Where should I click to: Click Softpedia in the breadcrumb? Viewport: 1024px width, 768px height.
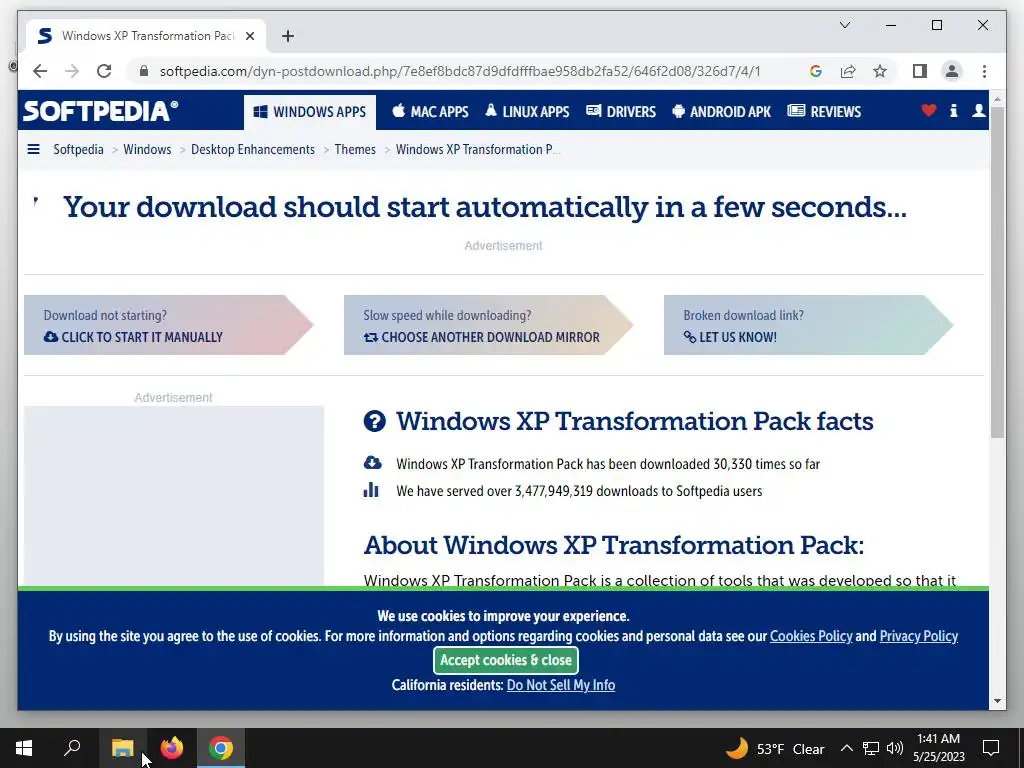pos(78,149)
